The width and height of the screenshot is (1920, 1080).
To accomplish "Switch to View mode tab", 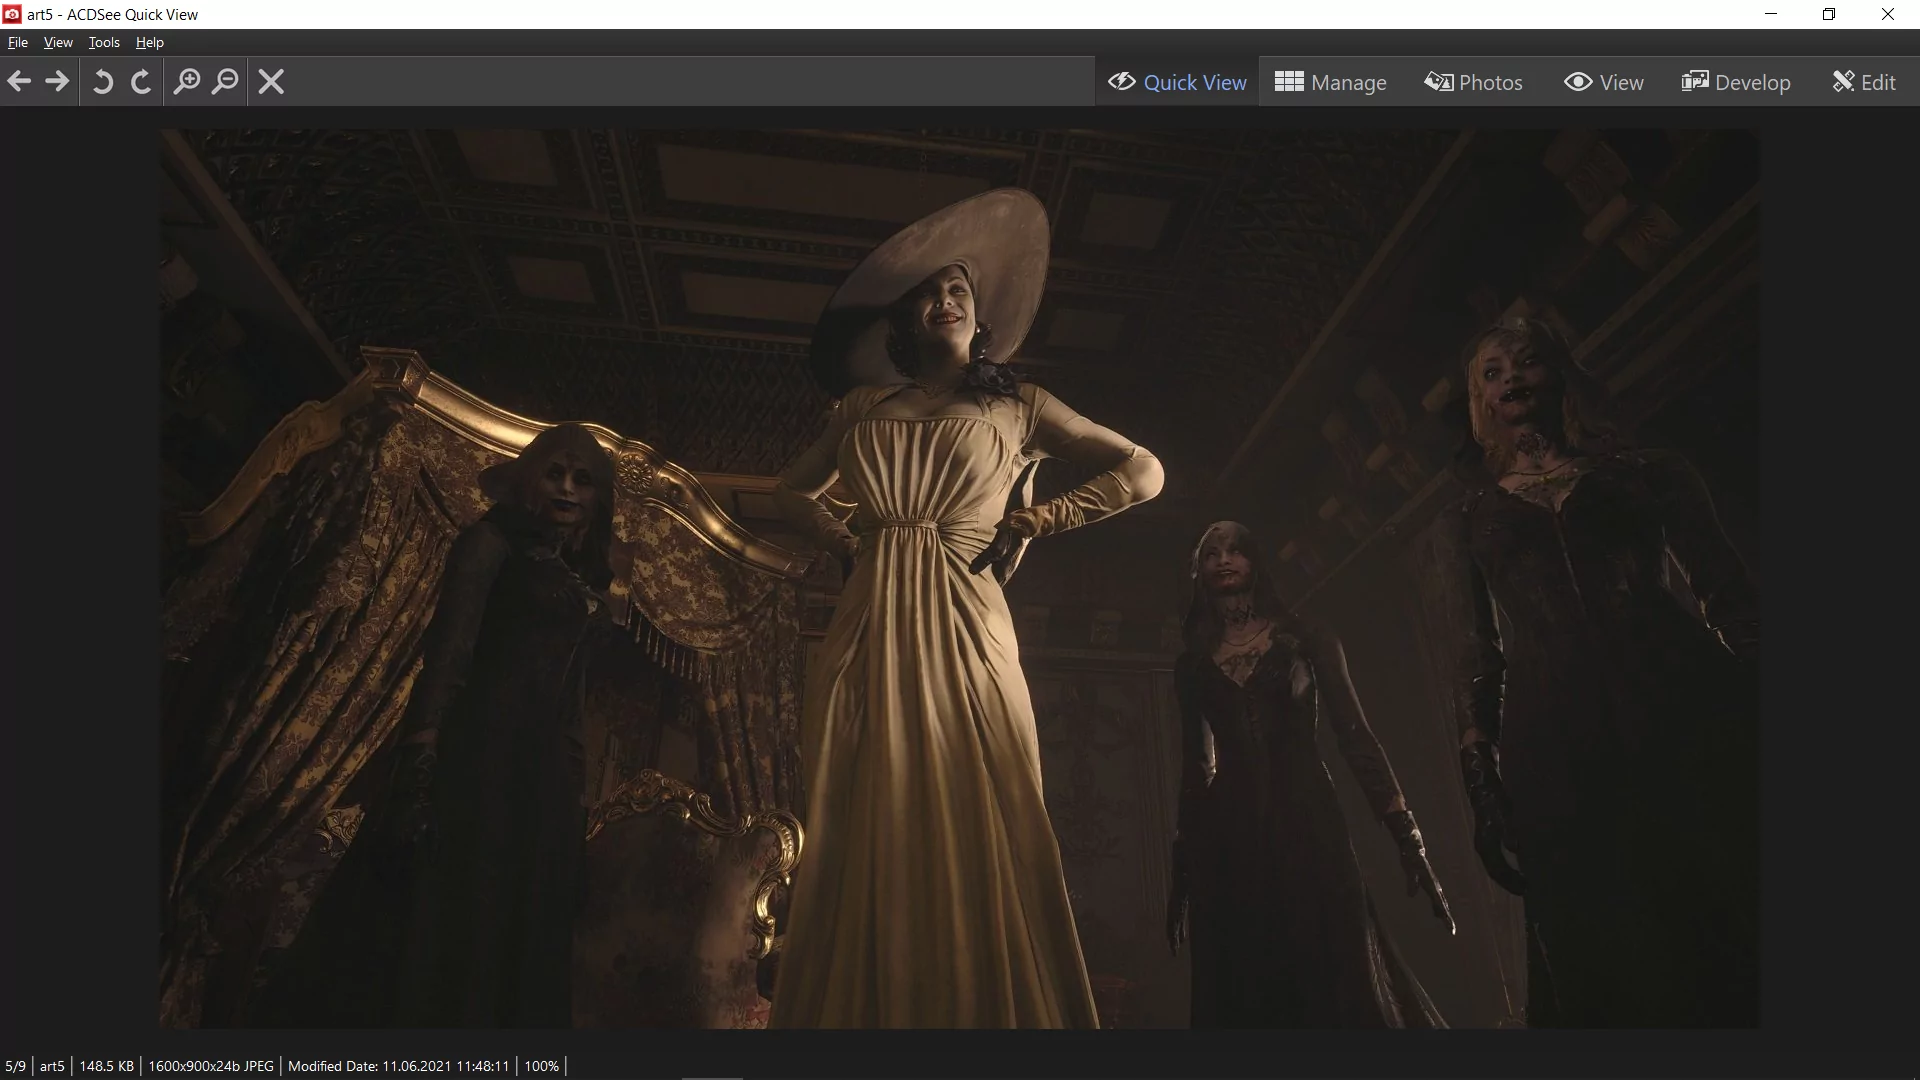I will coord(1604,82).
